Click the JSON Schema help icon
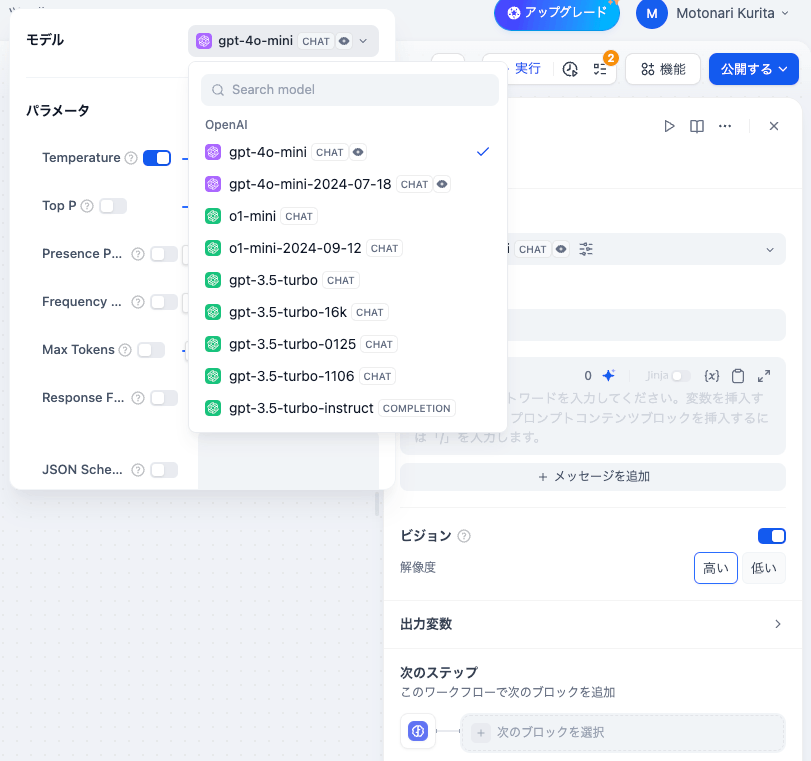 click(x=138, y=470)
